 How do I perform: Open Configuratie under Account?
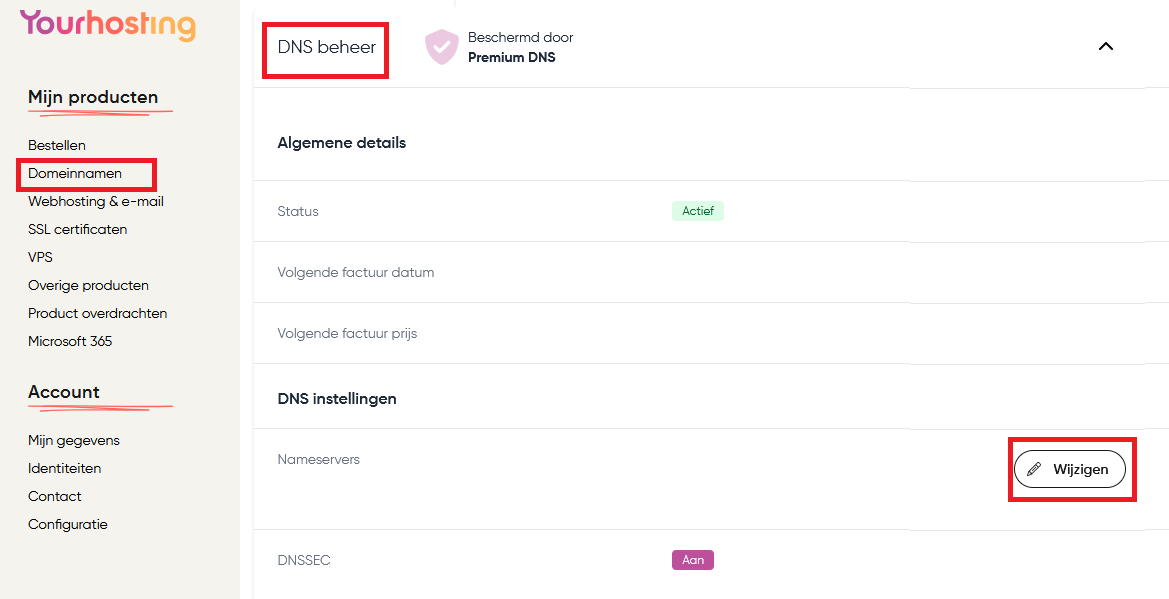[68, 524]
